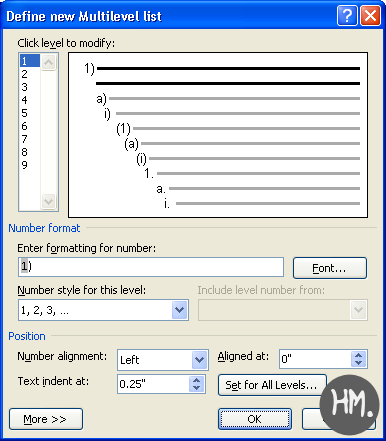
Task: Decrease Text indent at value with down arrow
Action: tap(197, 388)
